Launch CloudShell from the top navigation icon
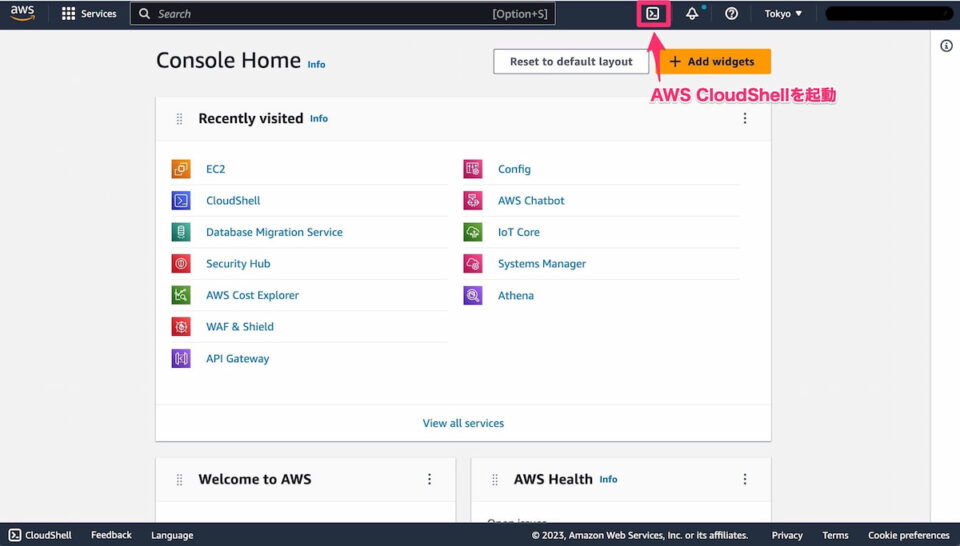 [x=653, y=13]
